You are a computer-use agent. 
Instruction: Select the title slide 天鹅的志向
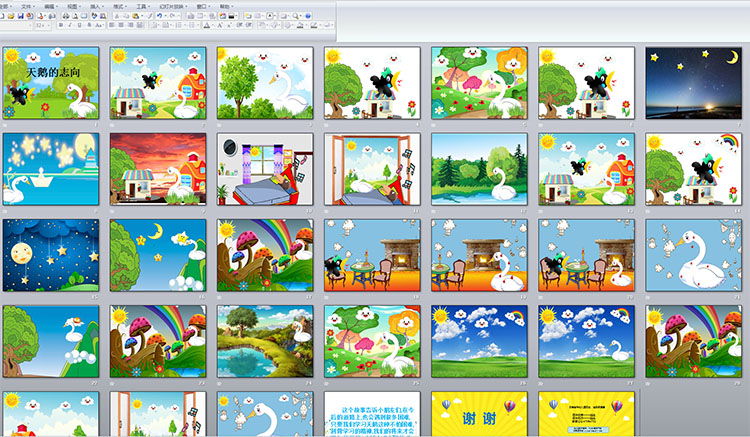(x=50, y=83)
